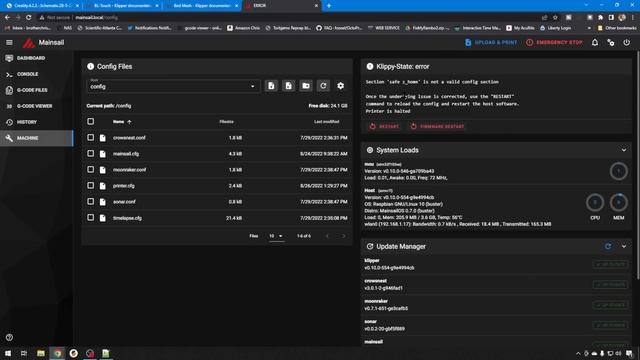Open the notifications bell
This screenshot has width=640, height=360.
595,42
